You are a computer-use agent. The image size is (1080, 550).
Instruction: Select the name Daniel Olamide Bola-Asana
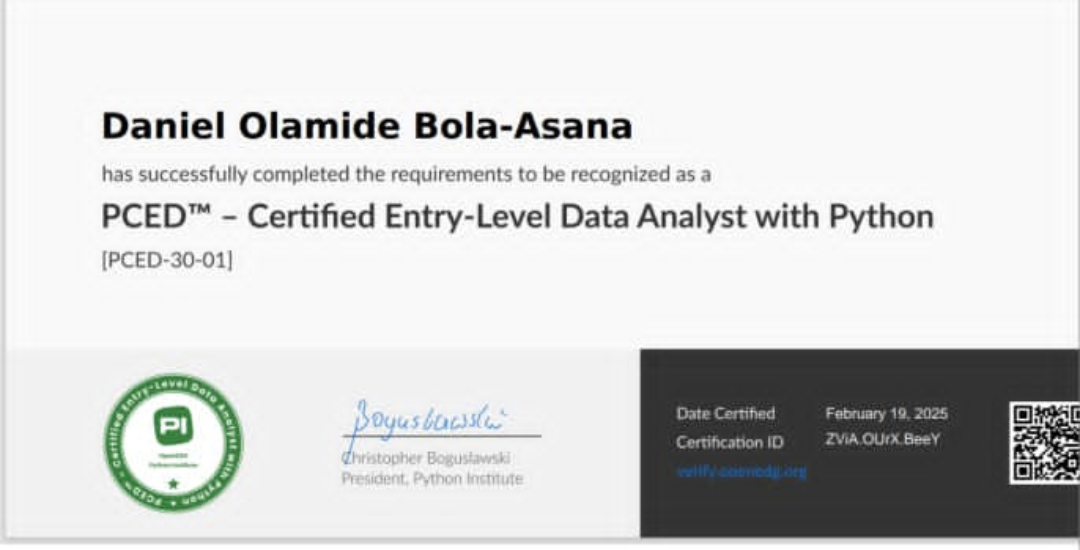click(x=366, y=127)
